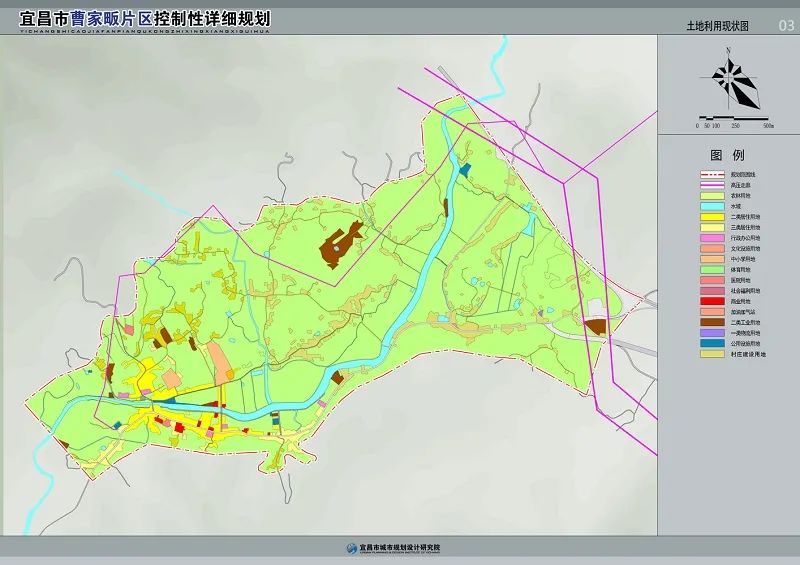This screenshot has width=800, height=565.
Task: Click the planning boundary line legend symbol
Action: pos(712,174)
